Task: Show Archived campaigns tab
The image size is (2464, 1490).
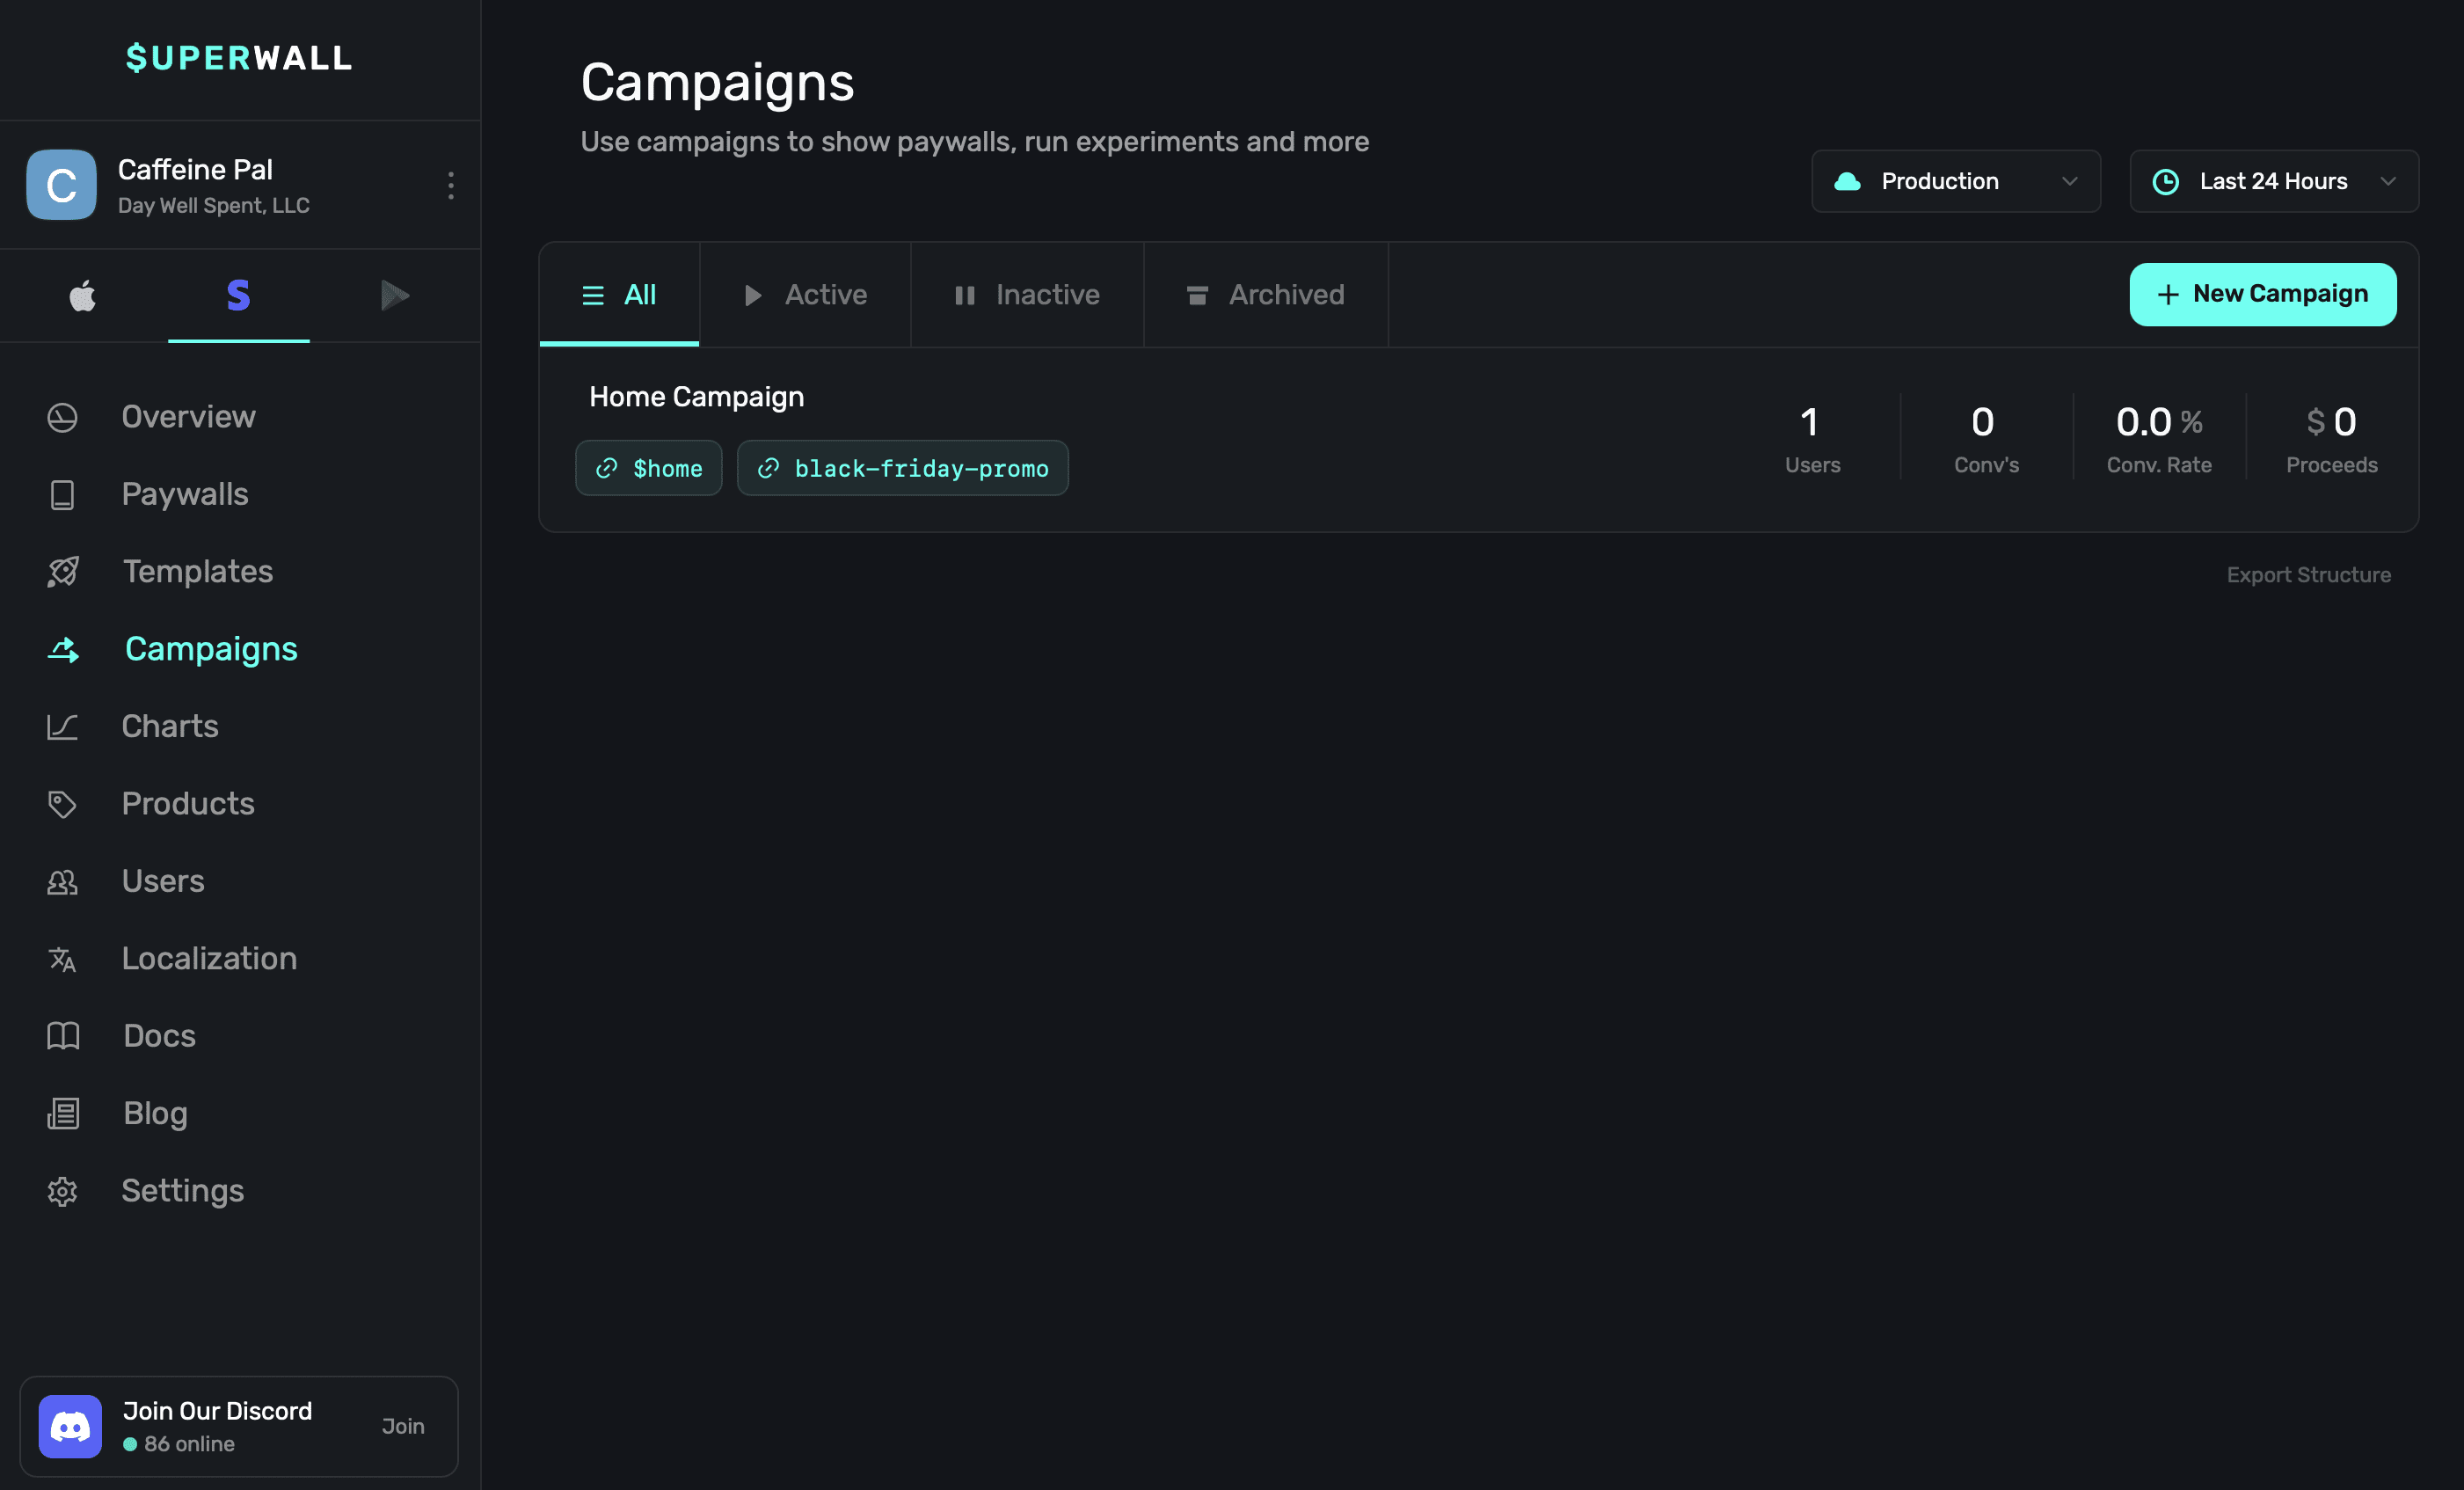Action: pos(1265,295)
